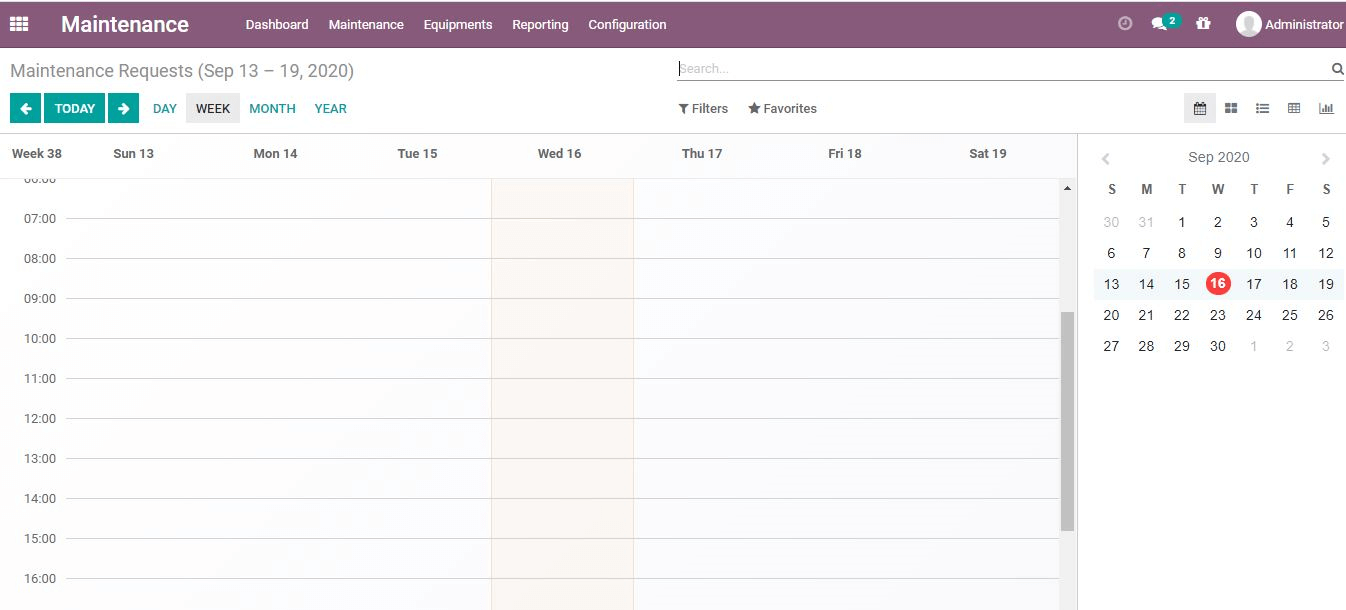Screen dimensions: 1346x610
Task: Go to next week arrow button
Action: (x=123, y=108)
